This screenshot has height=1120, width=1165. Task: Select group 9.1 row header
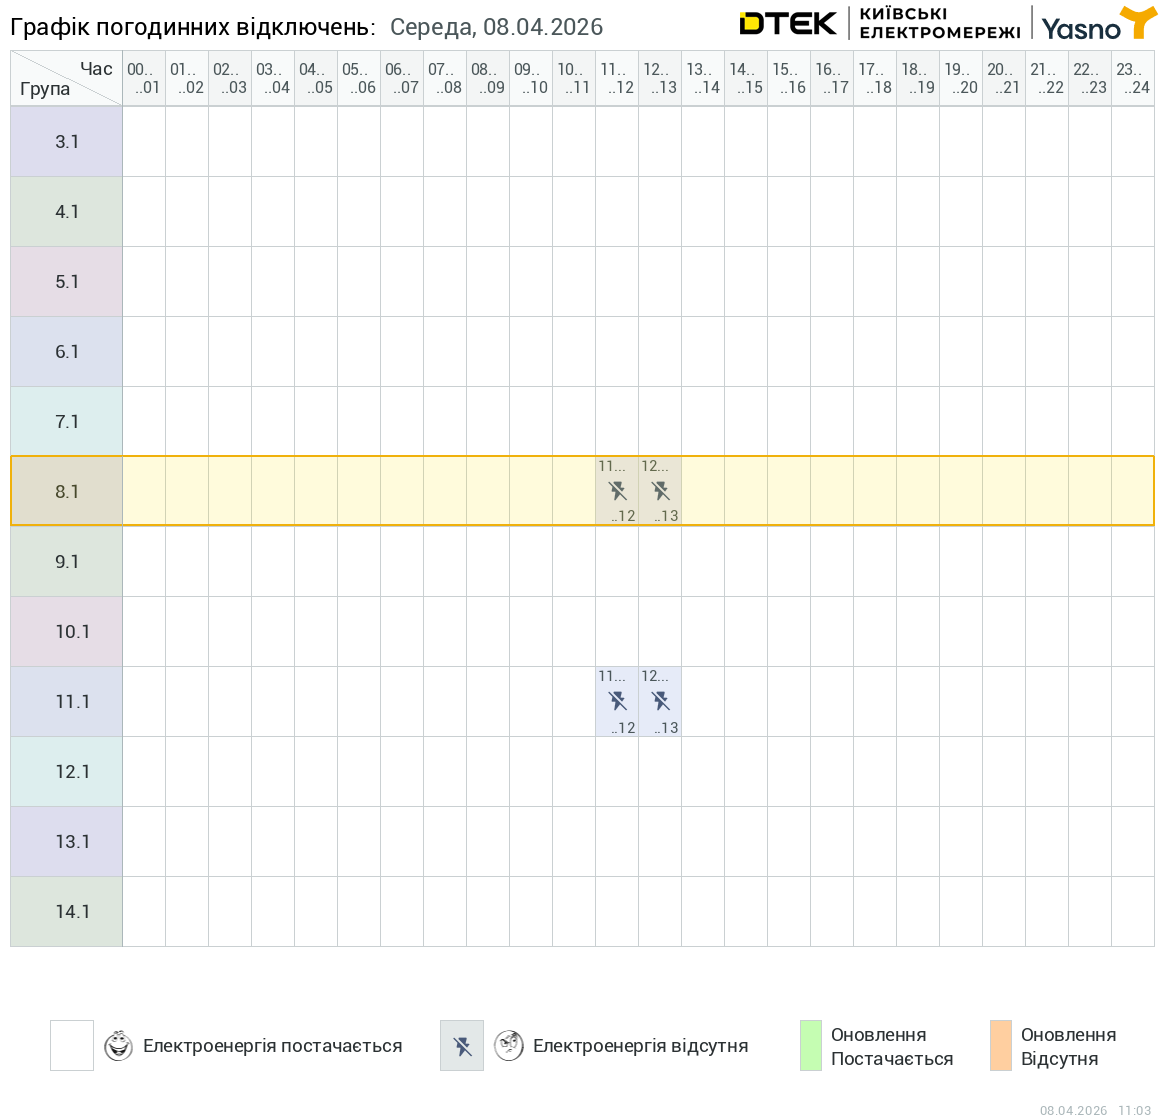67,561
